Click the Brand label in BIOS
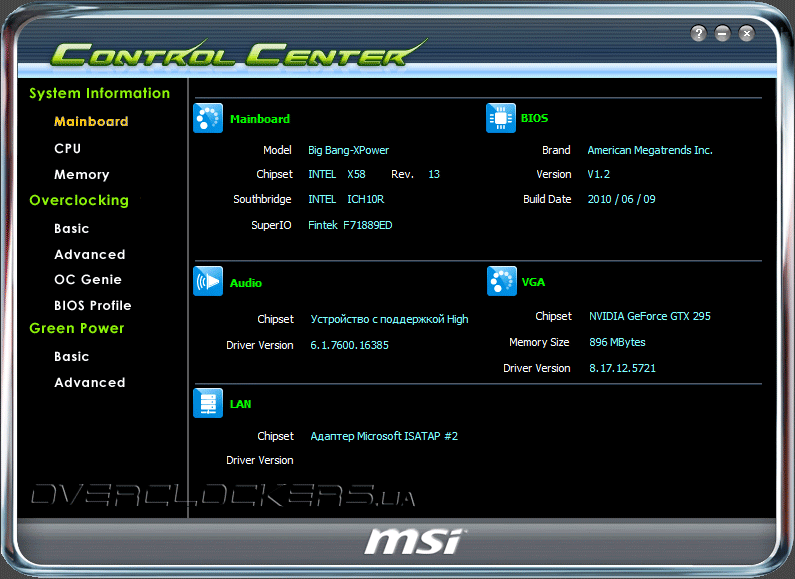The width and height of the screenshot is (795, 579). [x=556, y=150]
